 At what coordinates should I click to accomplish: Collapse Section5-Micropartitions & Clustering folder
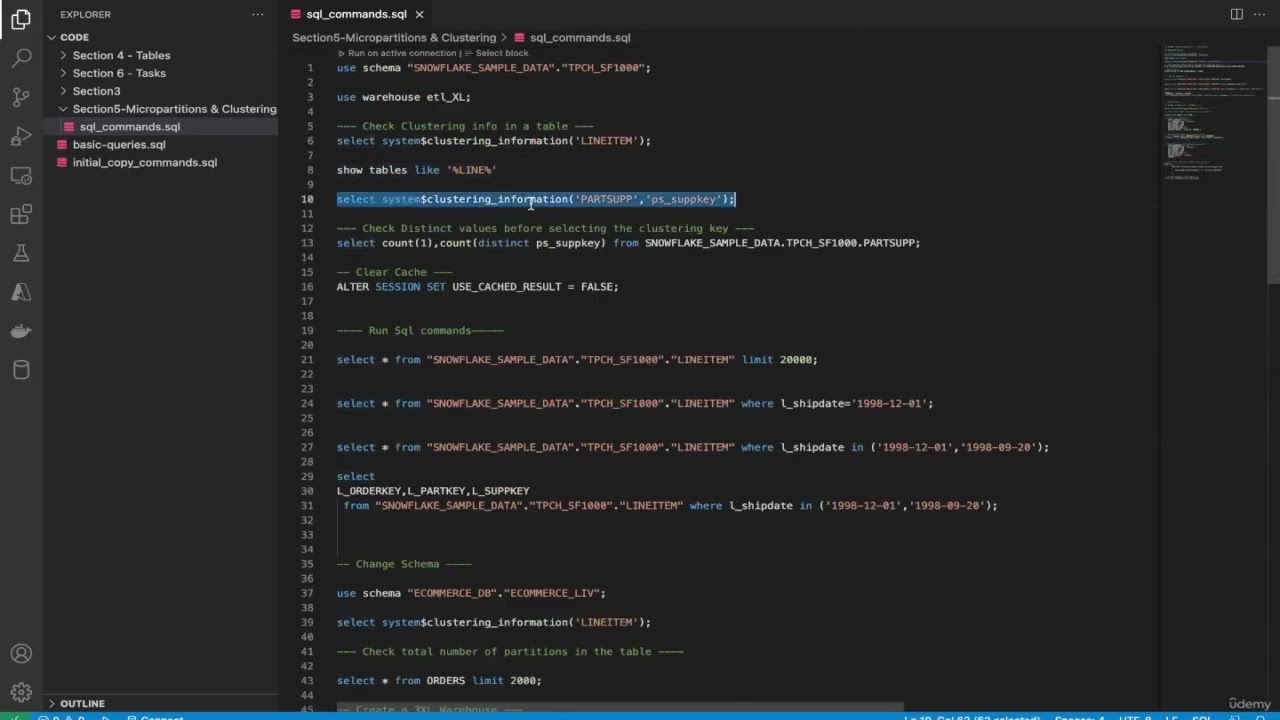pos(63,109)
